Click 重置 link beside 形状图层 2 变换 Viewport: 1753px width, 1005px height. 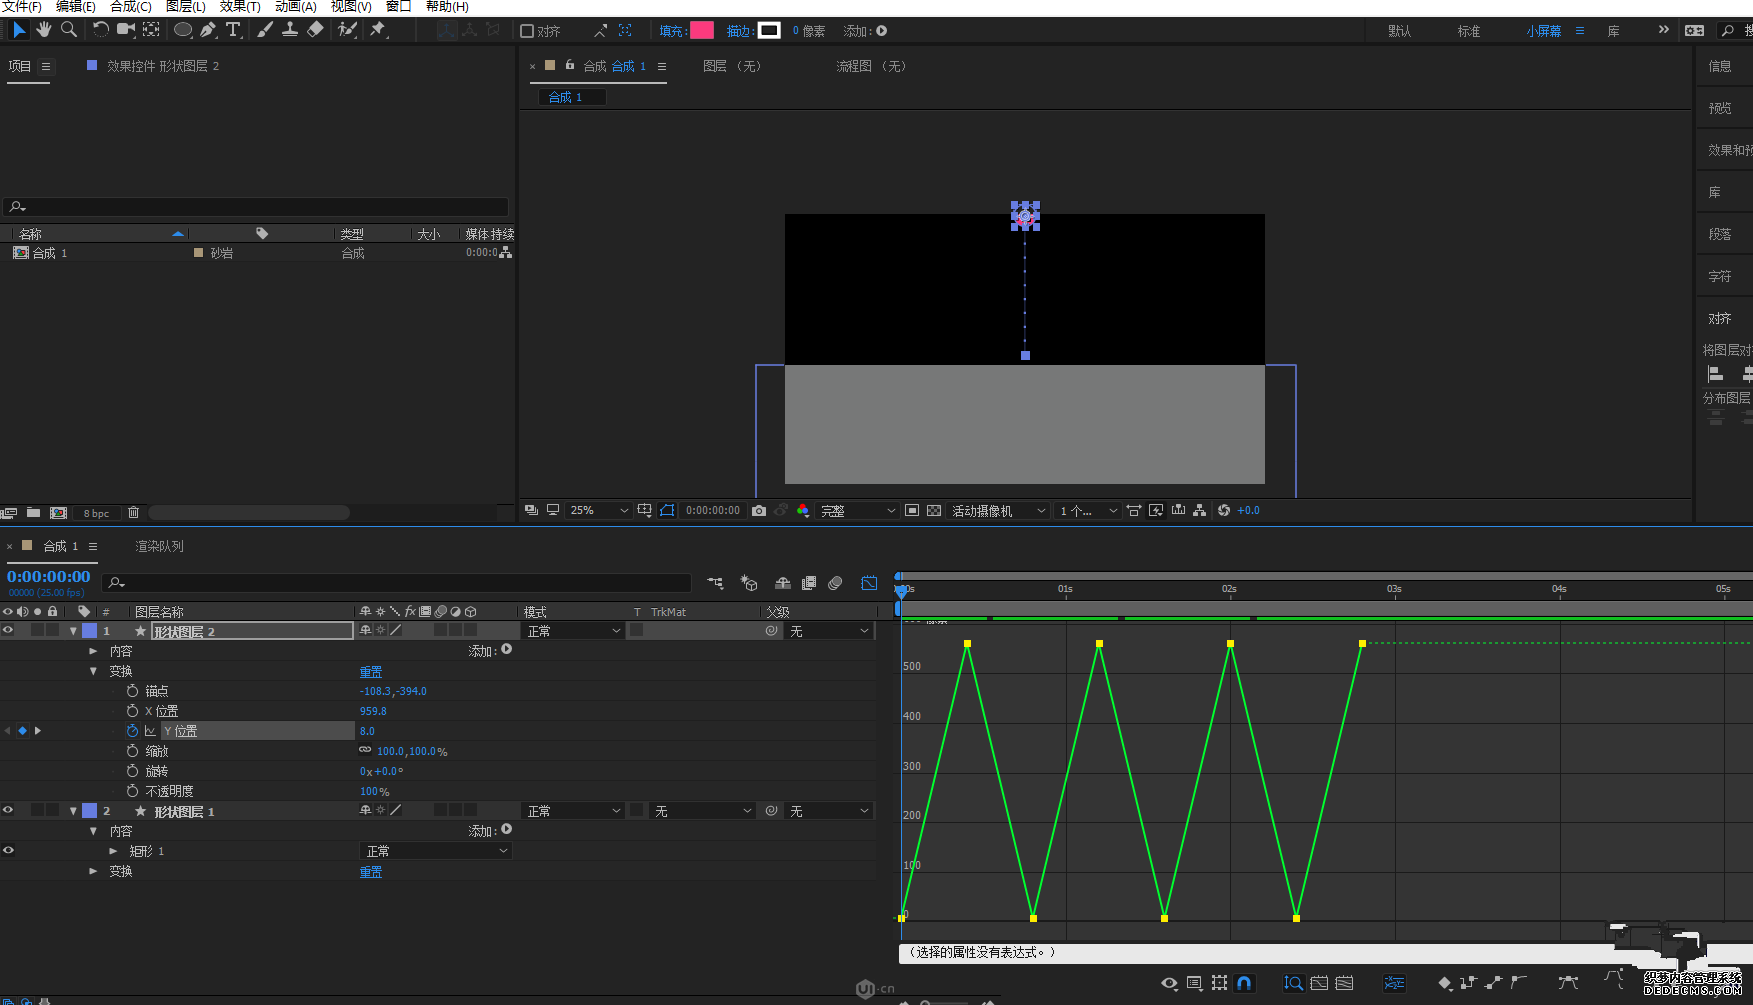pos(371,672)
